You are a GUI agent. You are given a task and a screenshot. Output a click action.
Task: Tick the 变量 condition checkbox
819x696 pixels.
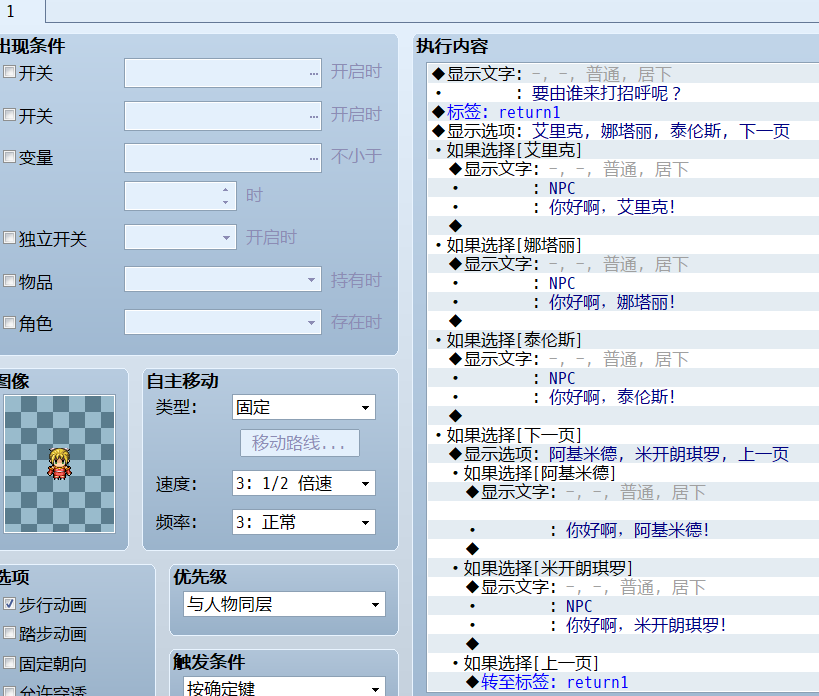tap(9, 157)
